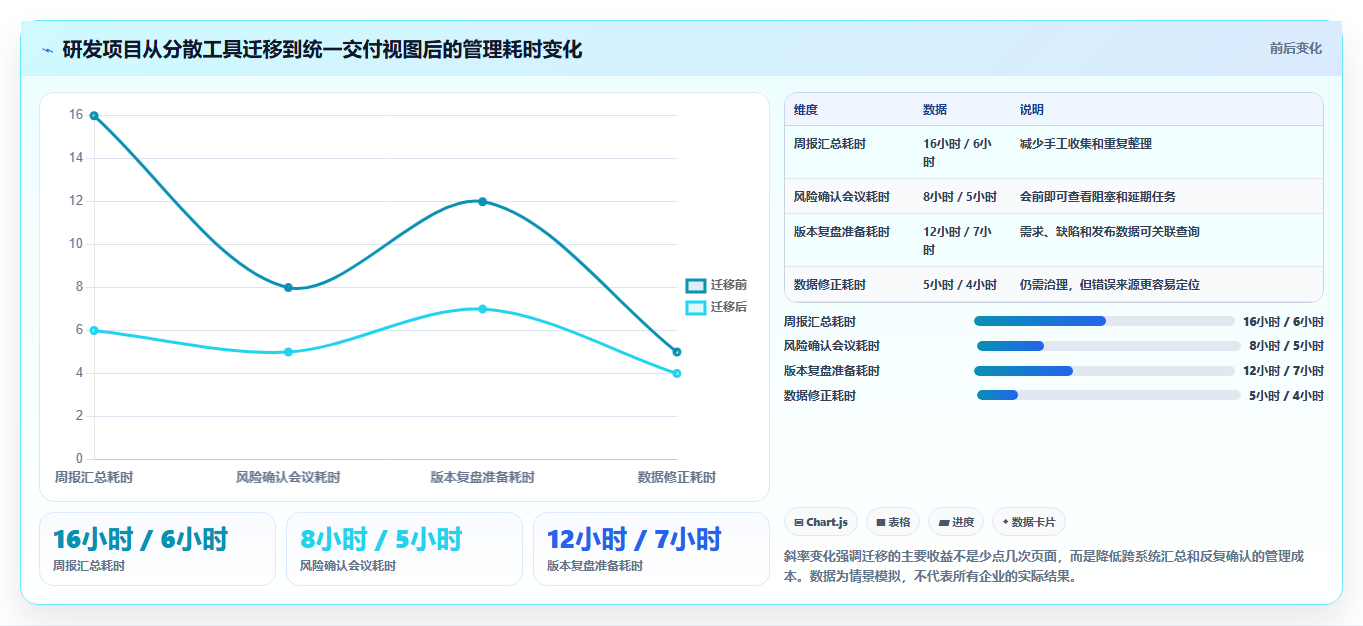The height and width of the screenshot is (626, 1363).
Task: Click the 迁移前 point at 风险确认会议耗时 (8)
Action: pyautogui.click(x=288, y=288)
